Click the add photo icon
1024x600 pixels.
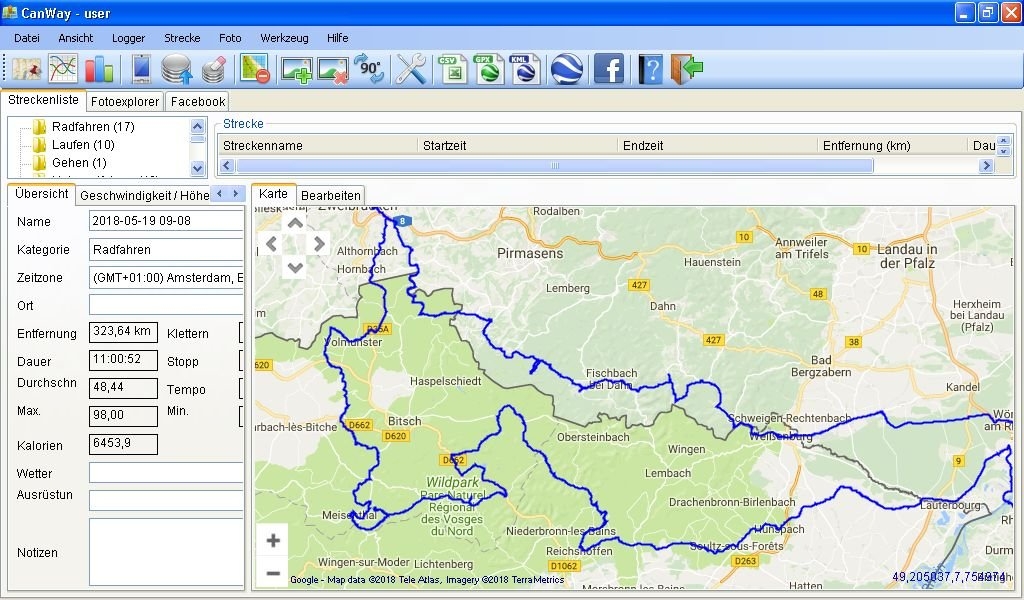[x=296, y=69]
